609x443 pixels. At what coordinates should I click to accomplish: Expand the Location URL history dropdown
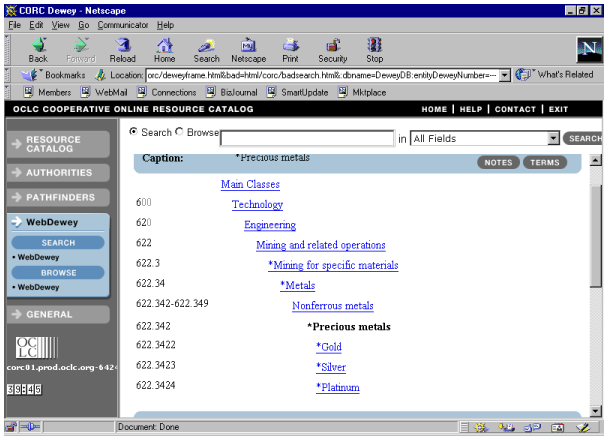click(x=505, y=75)
